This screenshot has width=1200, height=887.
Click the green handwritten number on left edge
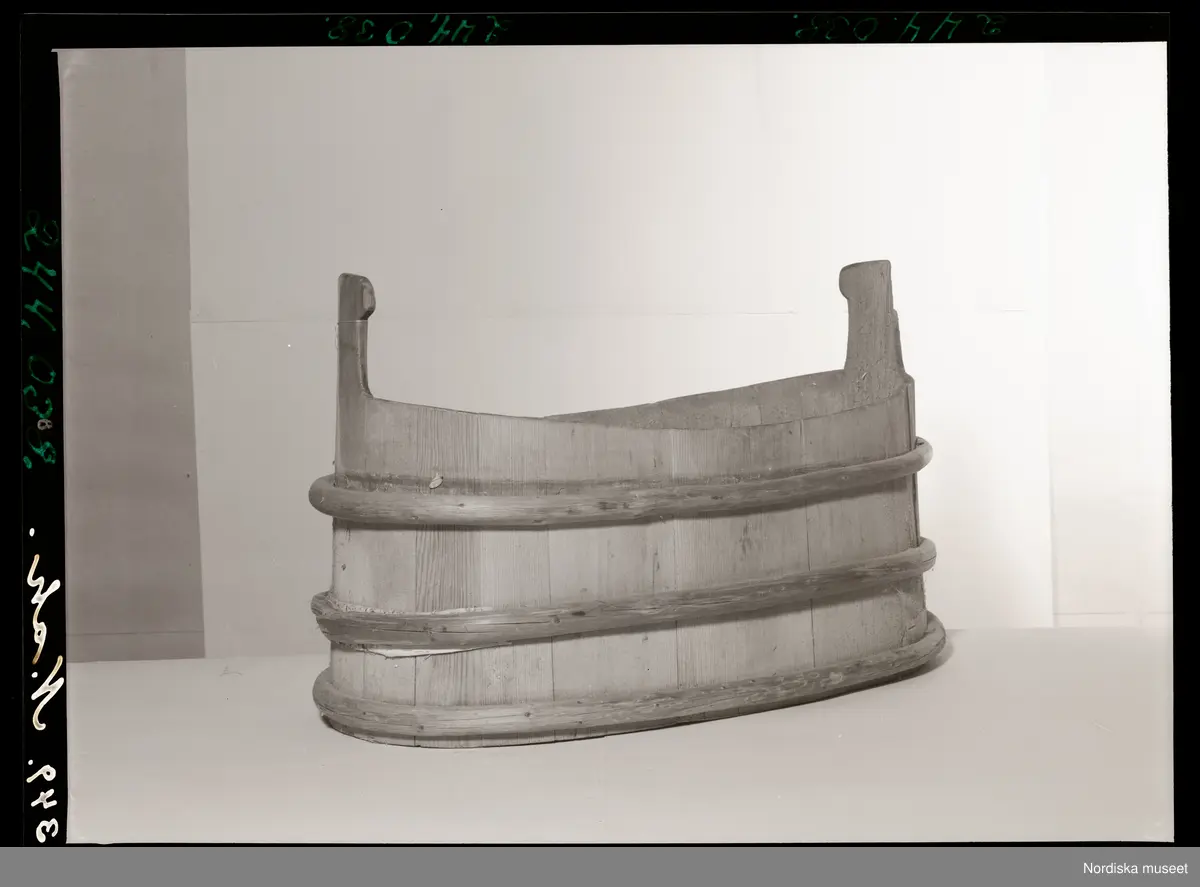[x=42, y=340]
